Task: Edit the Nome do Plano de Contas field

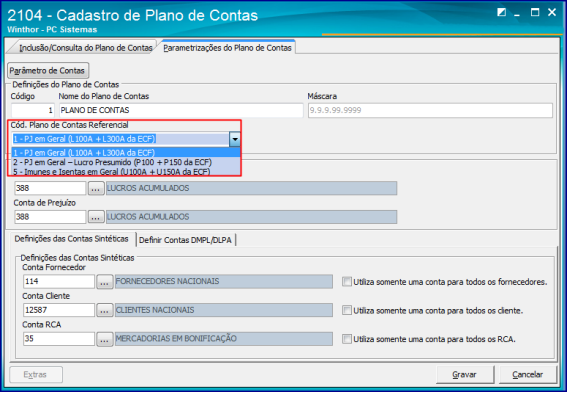Action: click(181, 110)
